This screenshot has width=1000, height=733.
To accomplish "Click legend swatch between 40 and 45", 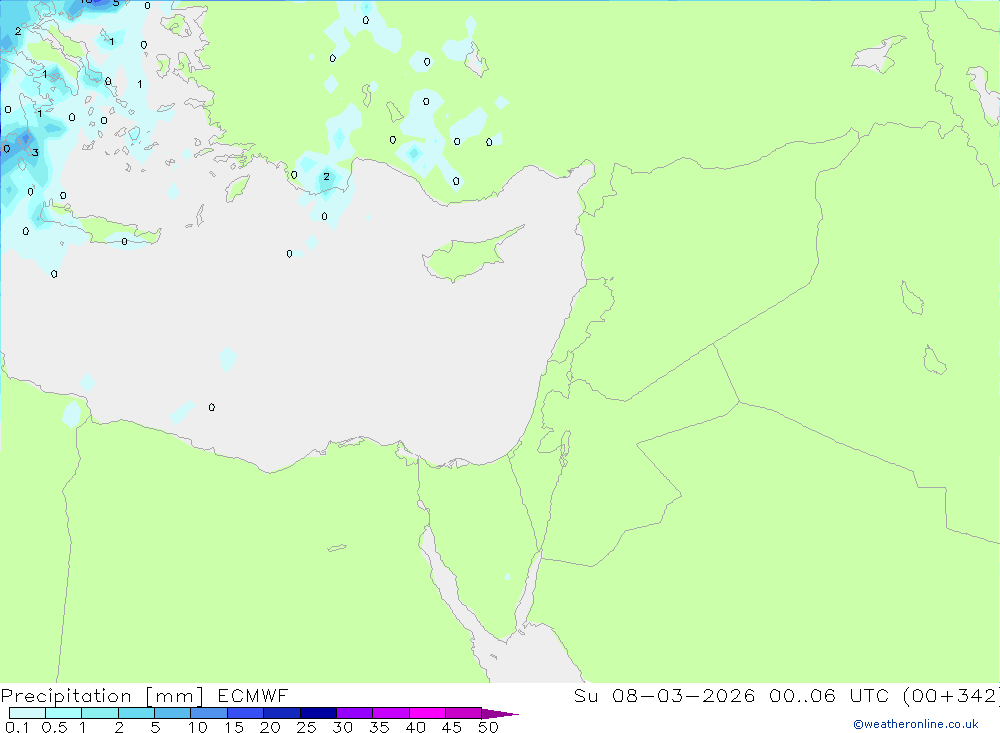I will point(427,713).
